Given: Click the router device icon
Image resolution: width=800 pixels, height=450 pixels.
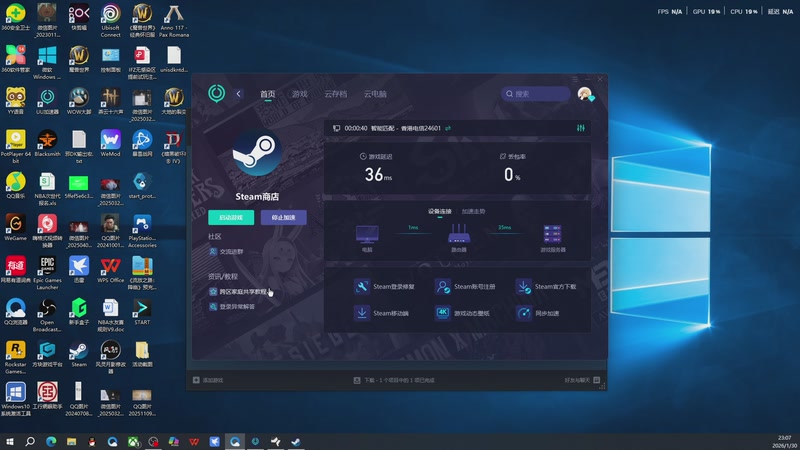Looking at the screenshot, I should [459, 234].
